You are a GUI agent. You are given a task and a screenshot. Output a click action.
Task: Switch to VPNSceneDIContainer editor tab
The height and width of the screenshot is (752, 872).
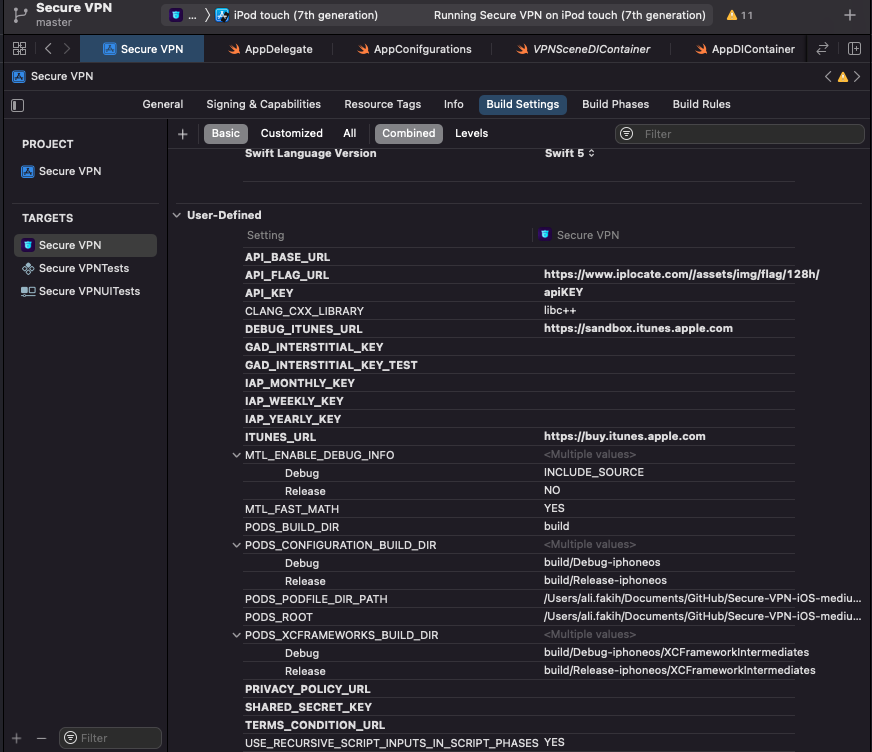point(582,49)
